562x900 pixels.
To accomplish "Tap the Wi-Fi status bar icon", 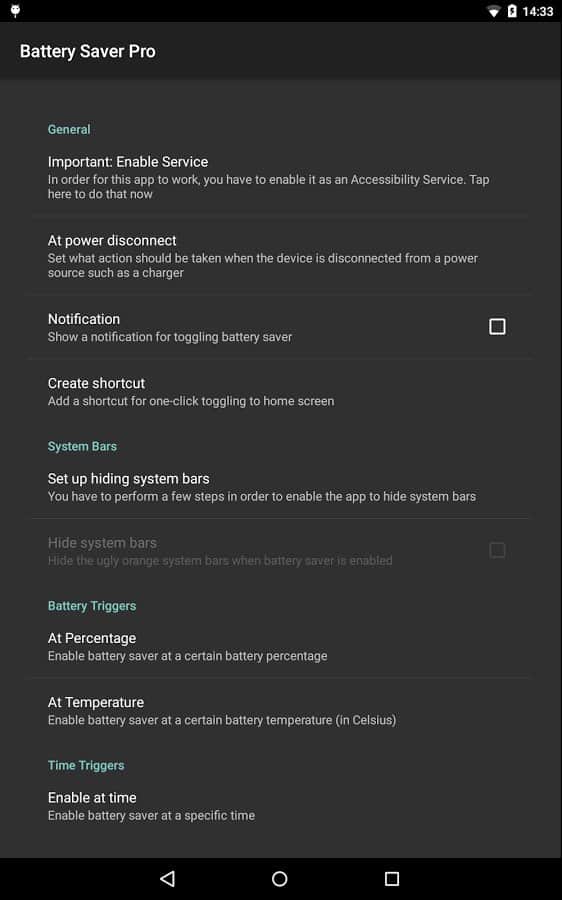I will tap(493, 11).
